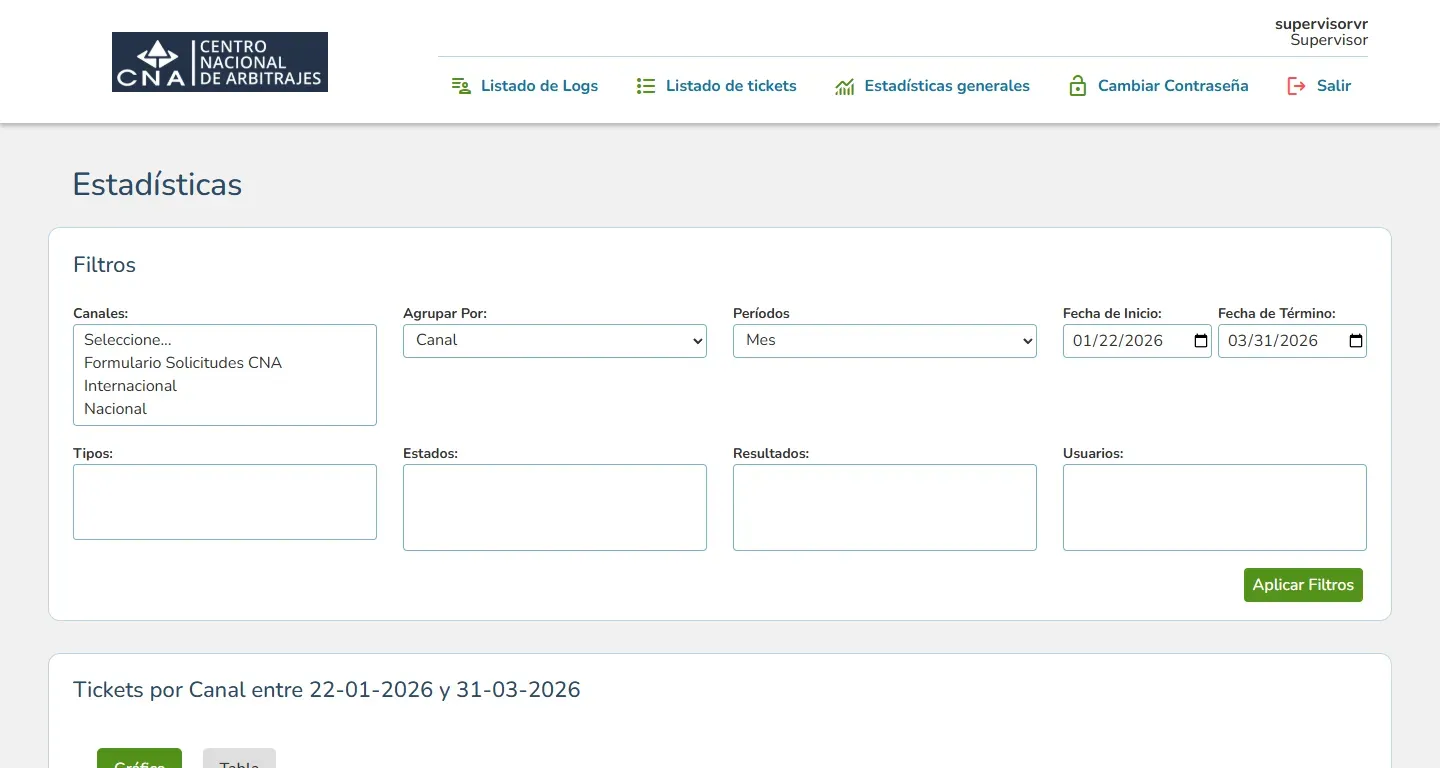The height and width of the screenshot is (768, 1440).
Task: Select 'Seleccione...' in Canales list
Action: 225,340
